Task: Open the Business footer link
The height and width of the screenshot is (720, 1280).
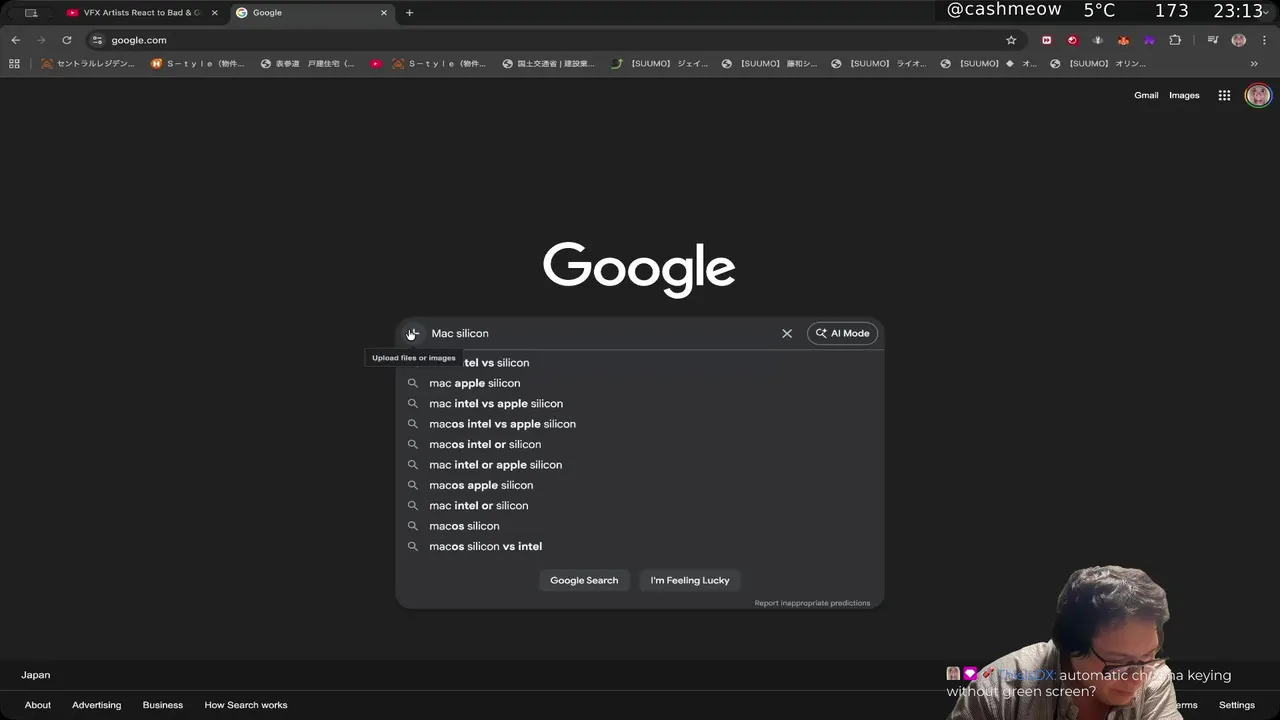Action: pyautogui.click(x=163, y=705)
